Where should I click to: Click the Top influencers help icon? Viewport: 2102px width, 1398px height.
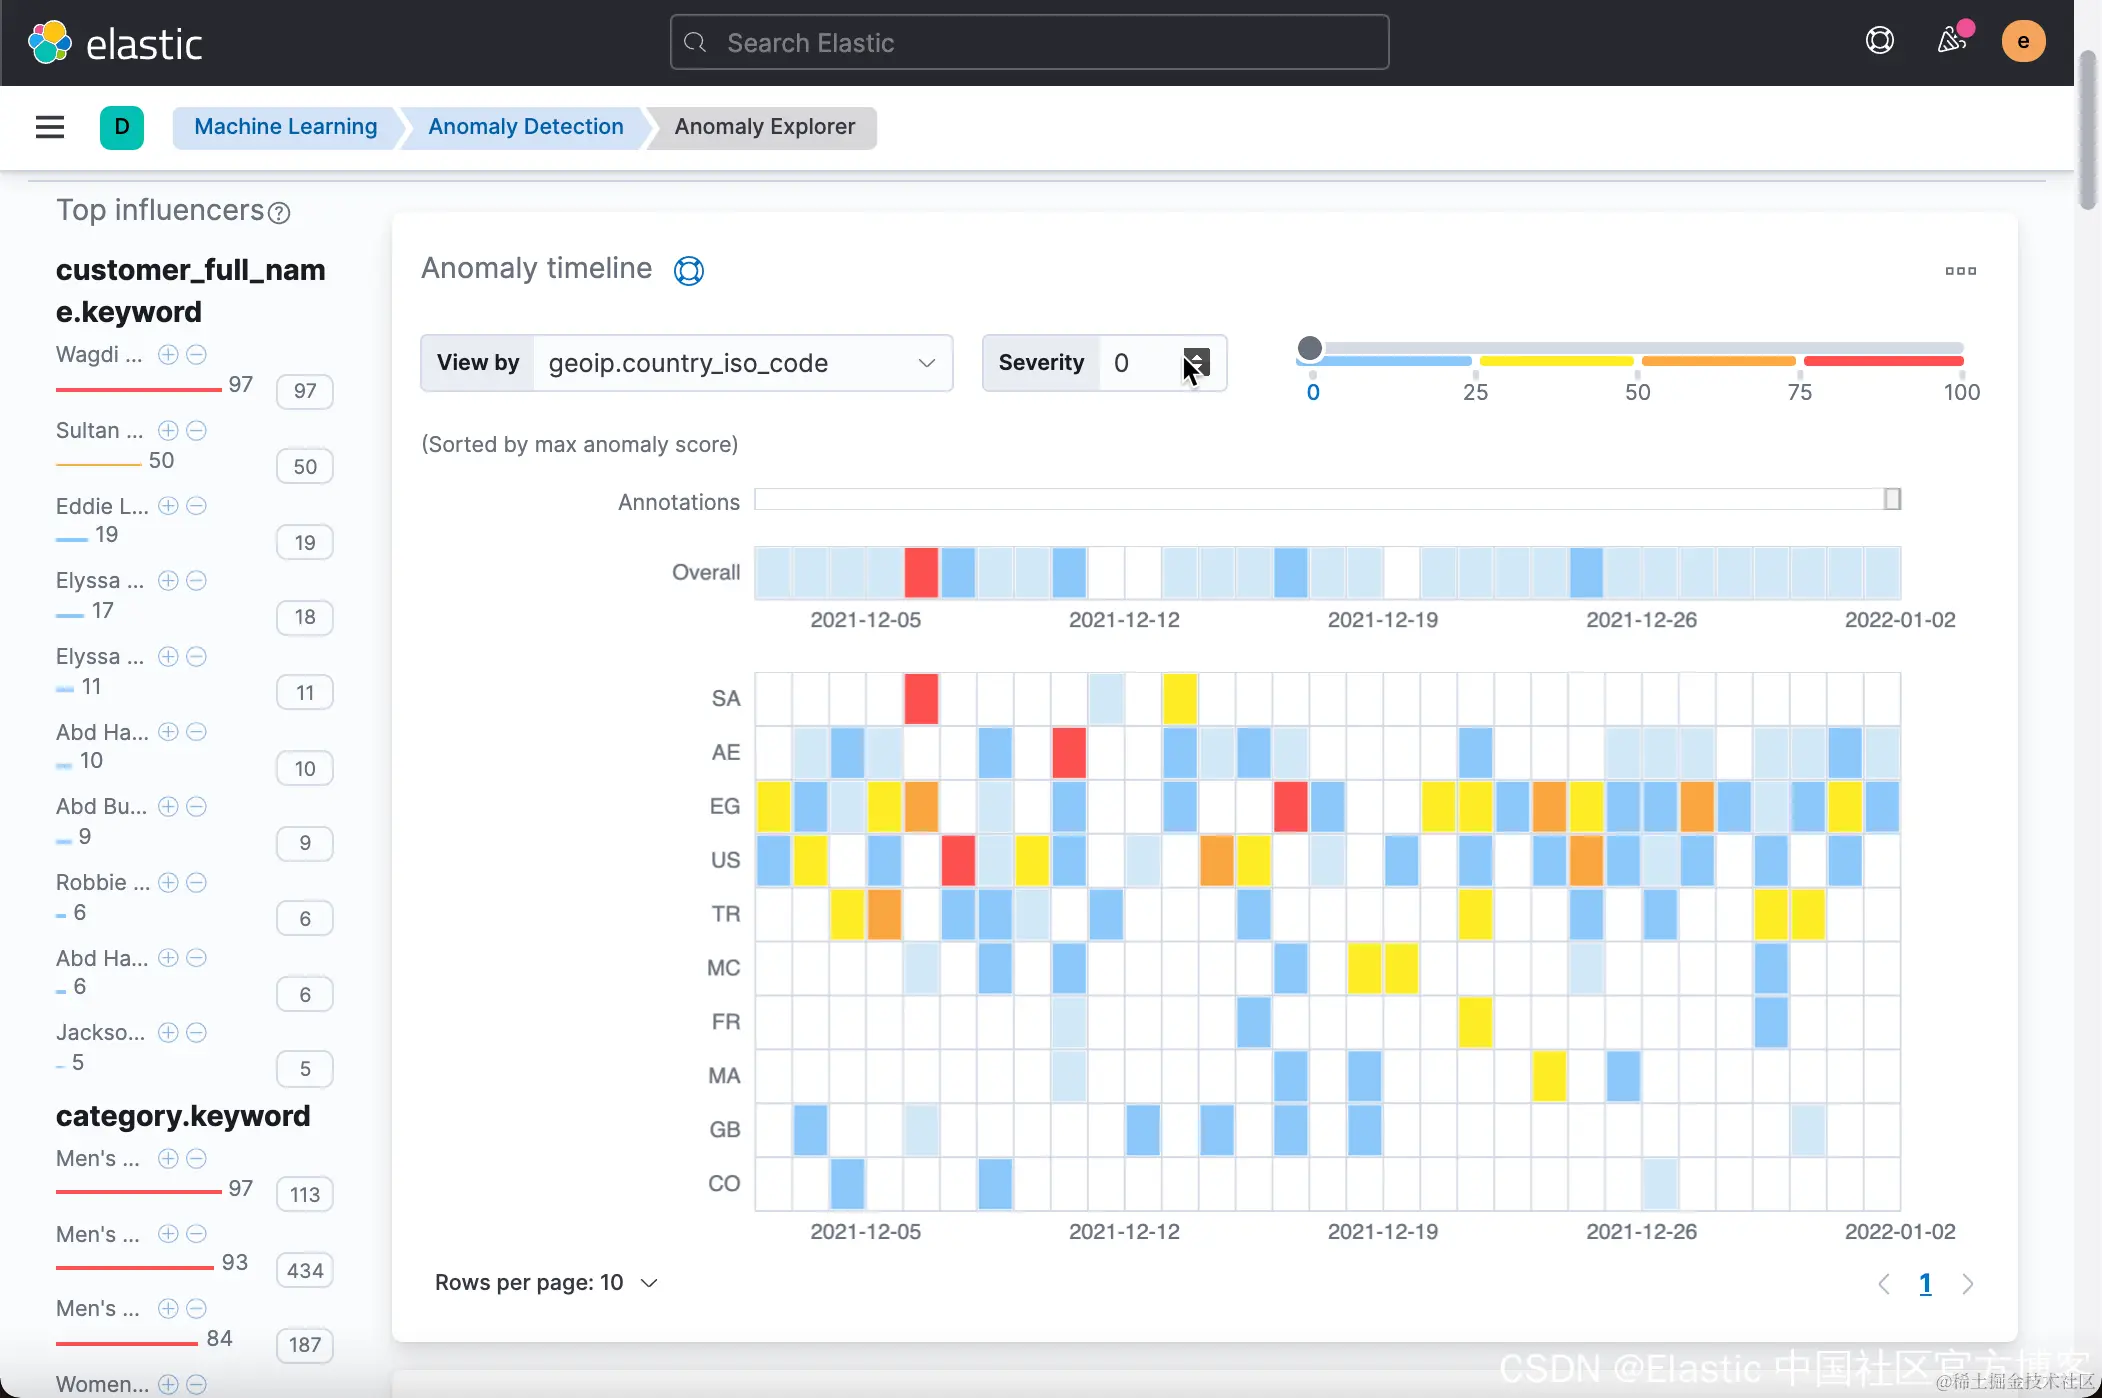(280, 213)
